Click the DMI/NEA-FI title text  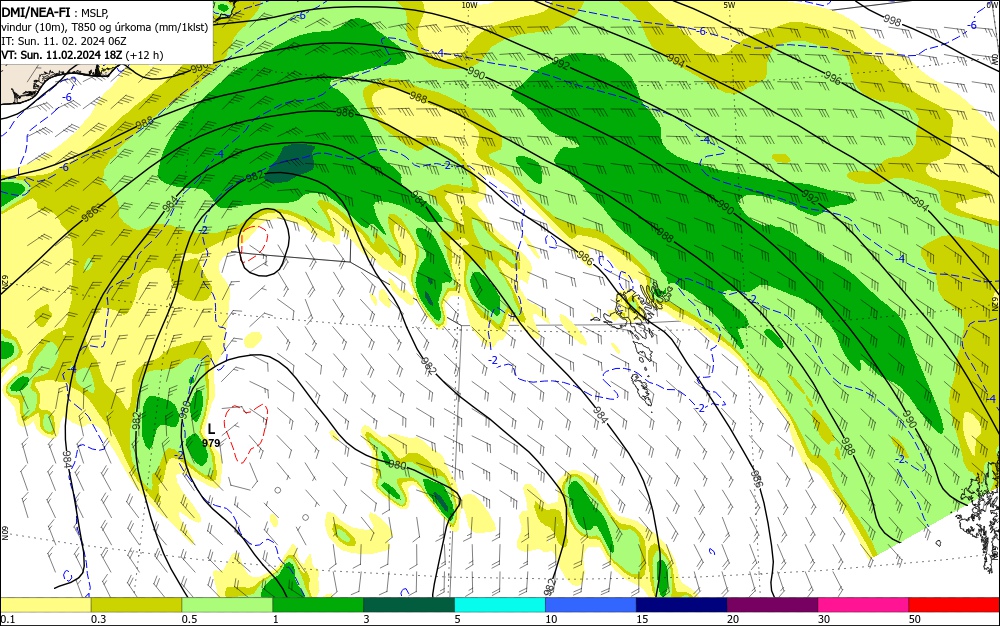tap(34, 11)
